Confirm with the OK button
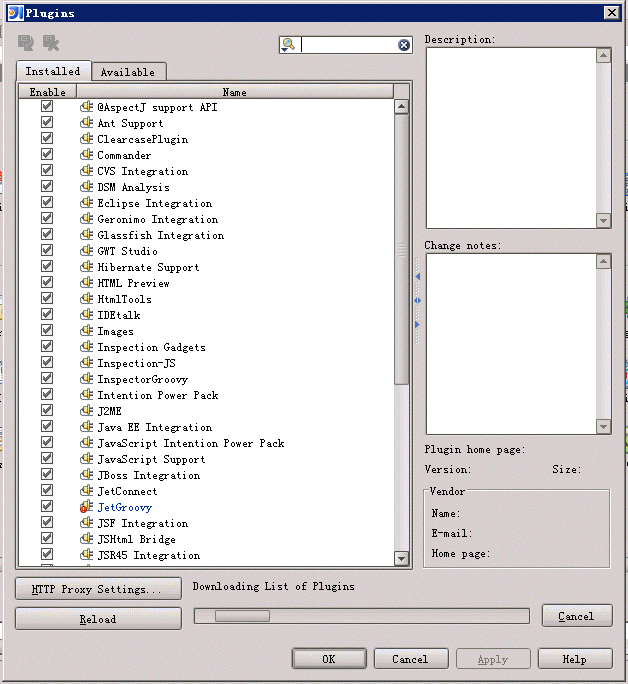 [x=329, y=659]
